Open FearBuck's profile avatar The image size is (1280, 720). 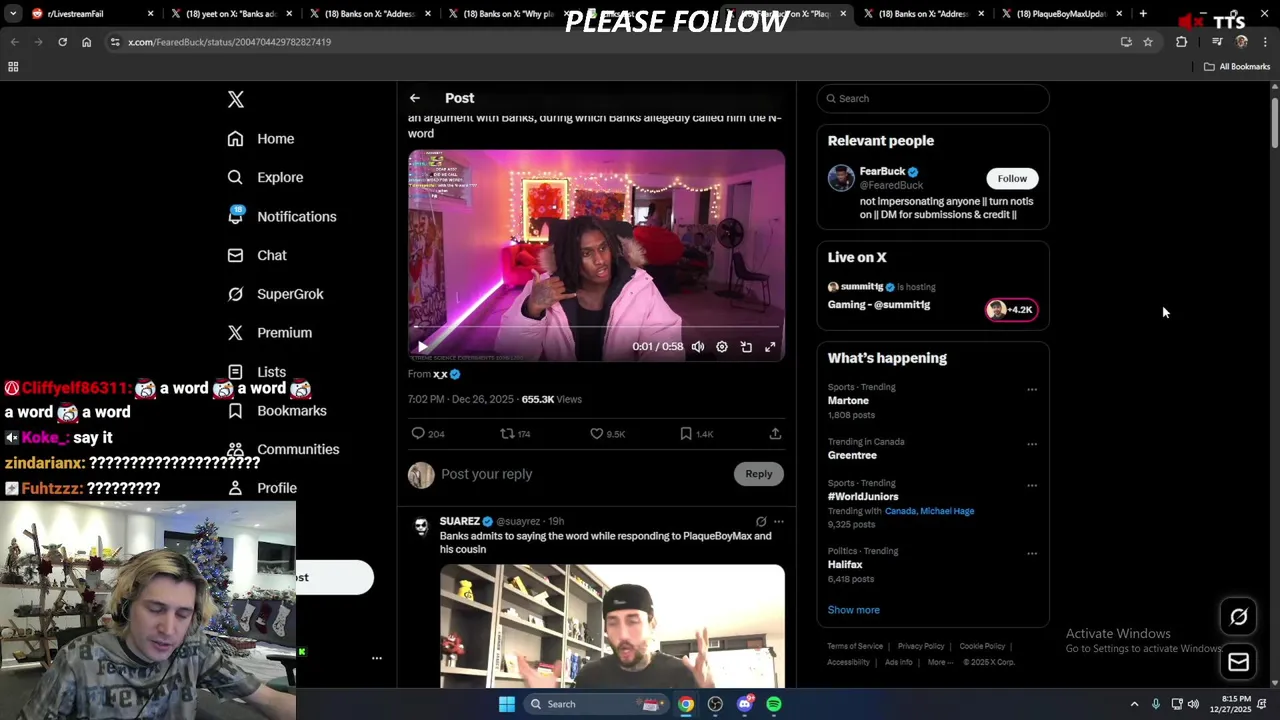[841, 178]
